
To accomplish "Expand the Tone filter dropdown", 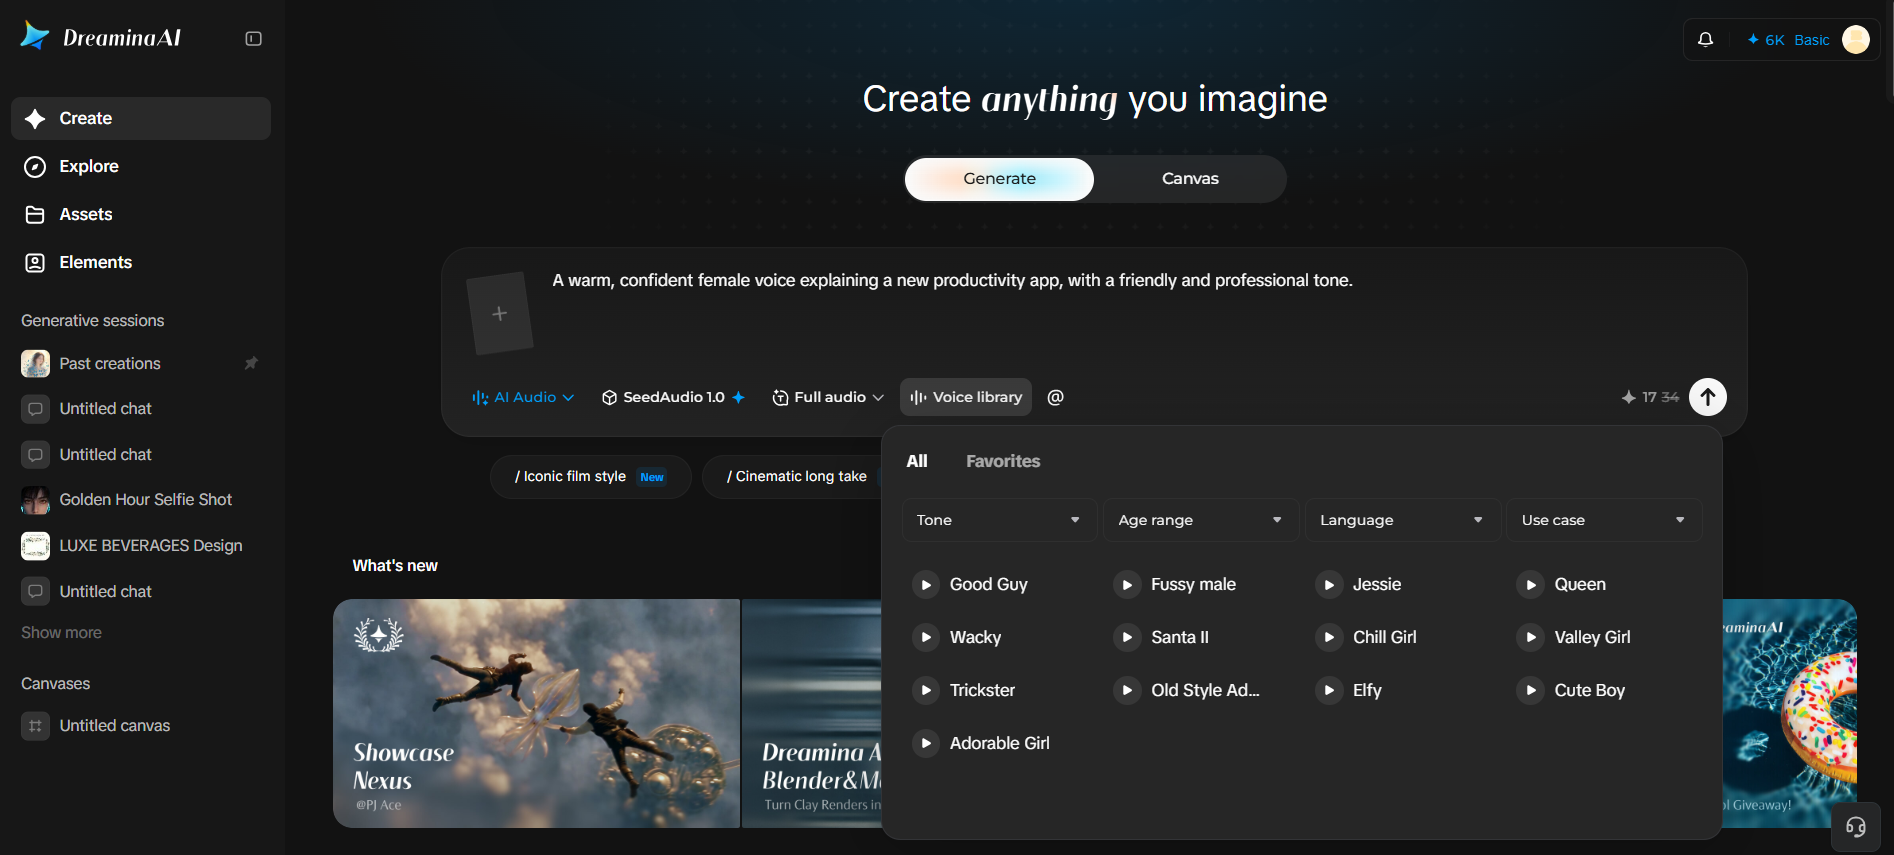I will point(999,520).
